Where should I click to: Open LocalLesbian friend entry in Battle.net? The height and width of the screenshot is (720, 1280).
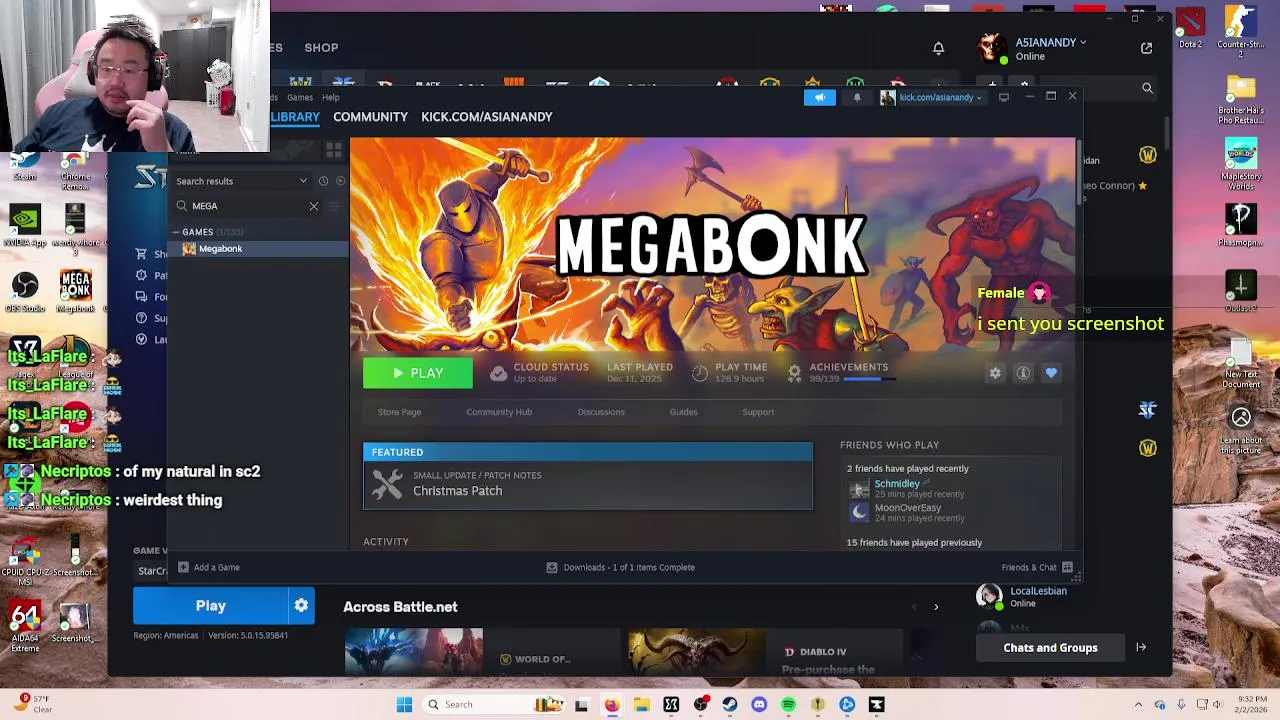coord(1038,597)
